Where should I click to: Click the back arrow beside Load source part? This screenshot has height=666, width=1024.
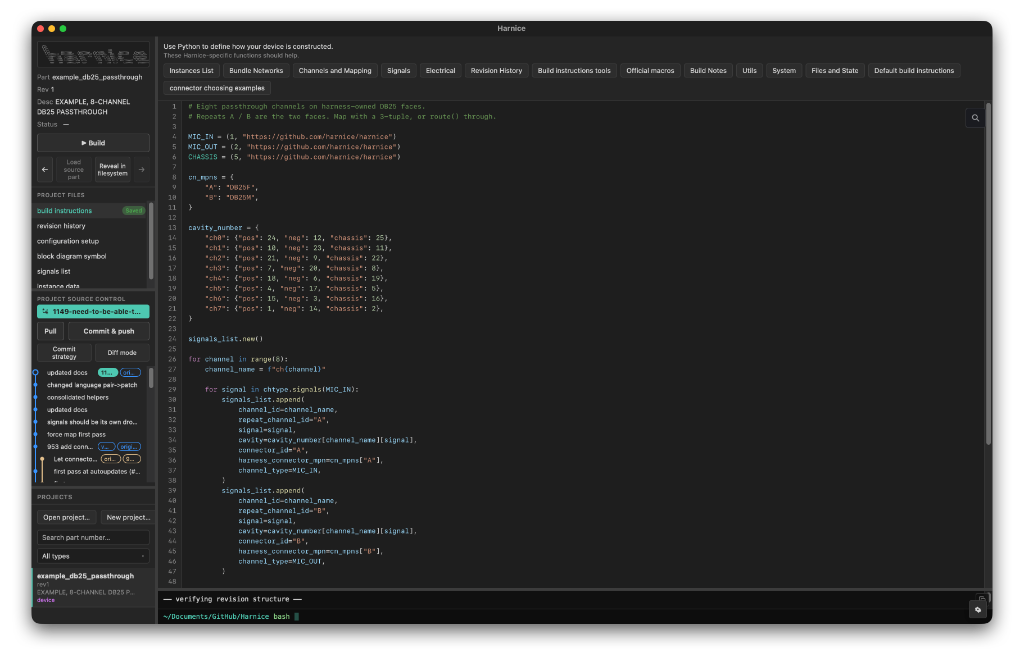45,170
